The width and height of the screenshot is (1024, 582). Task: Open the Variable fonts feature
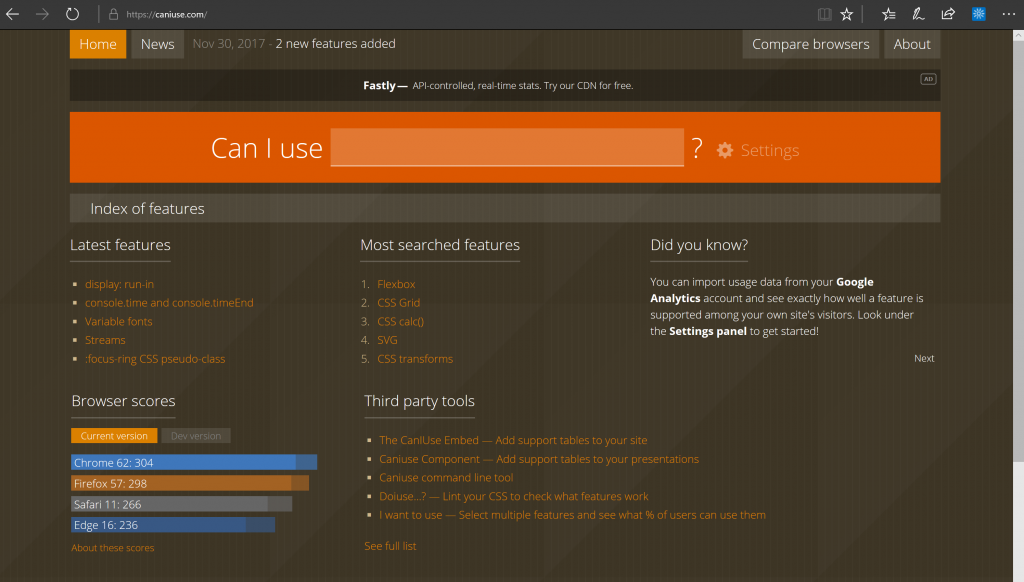coord(118,321)
